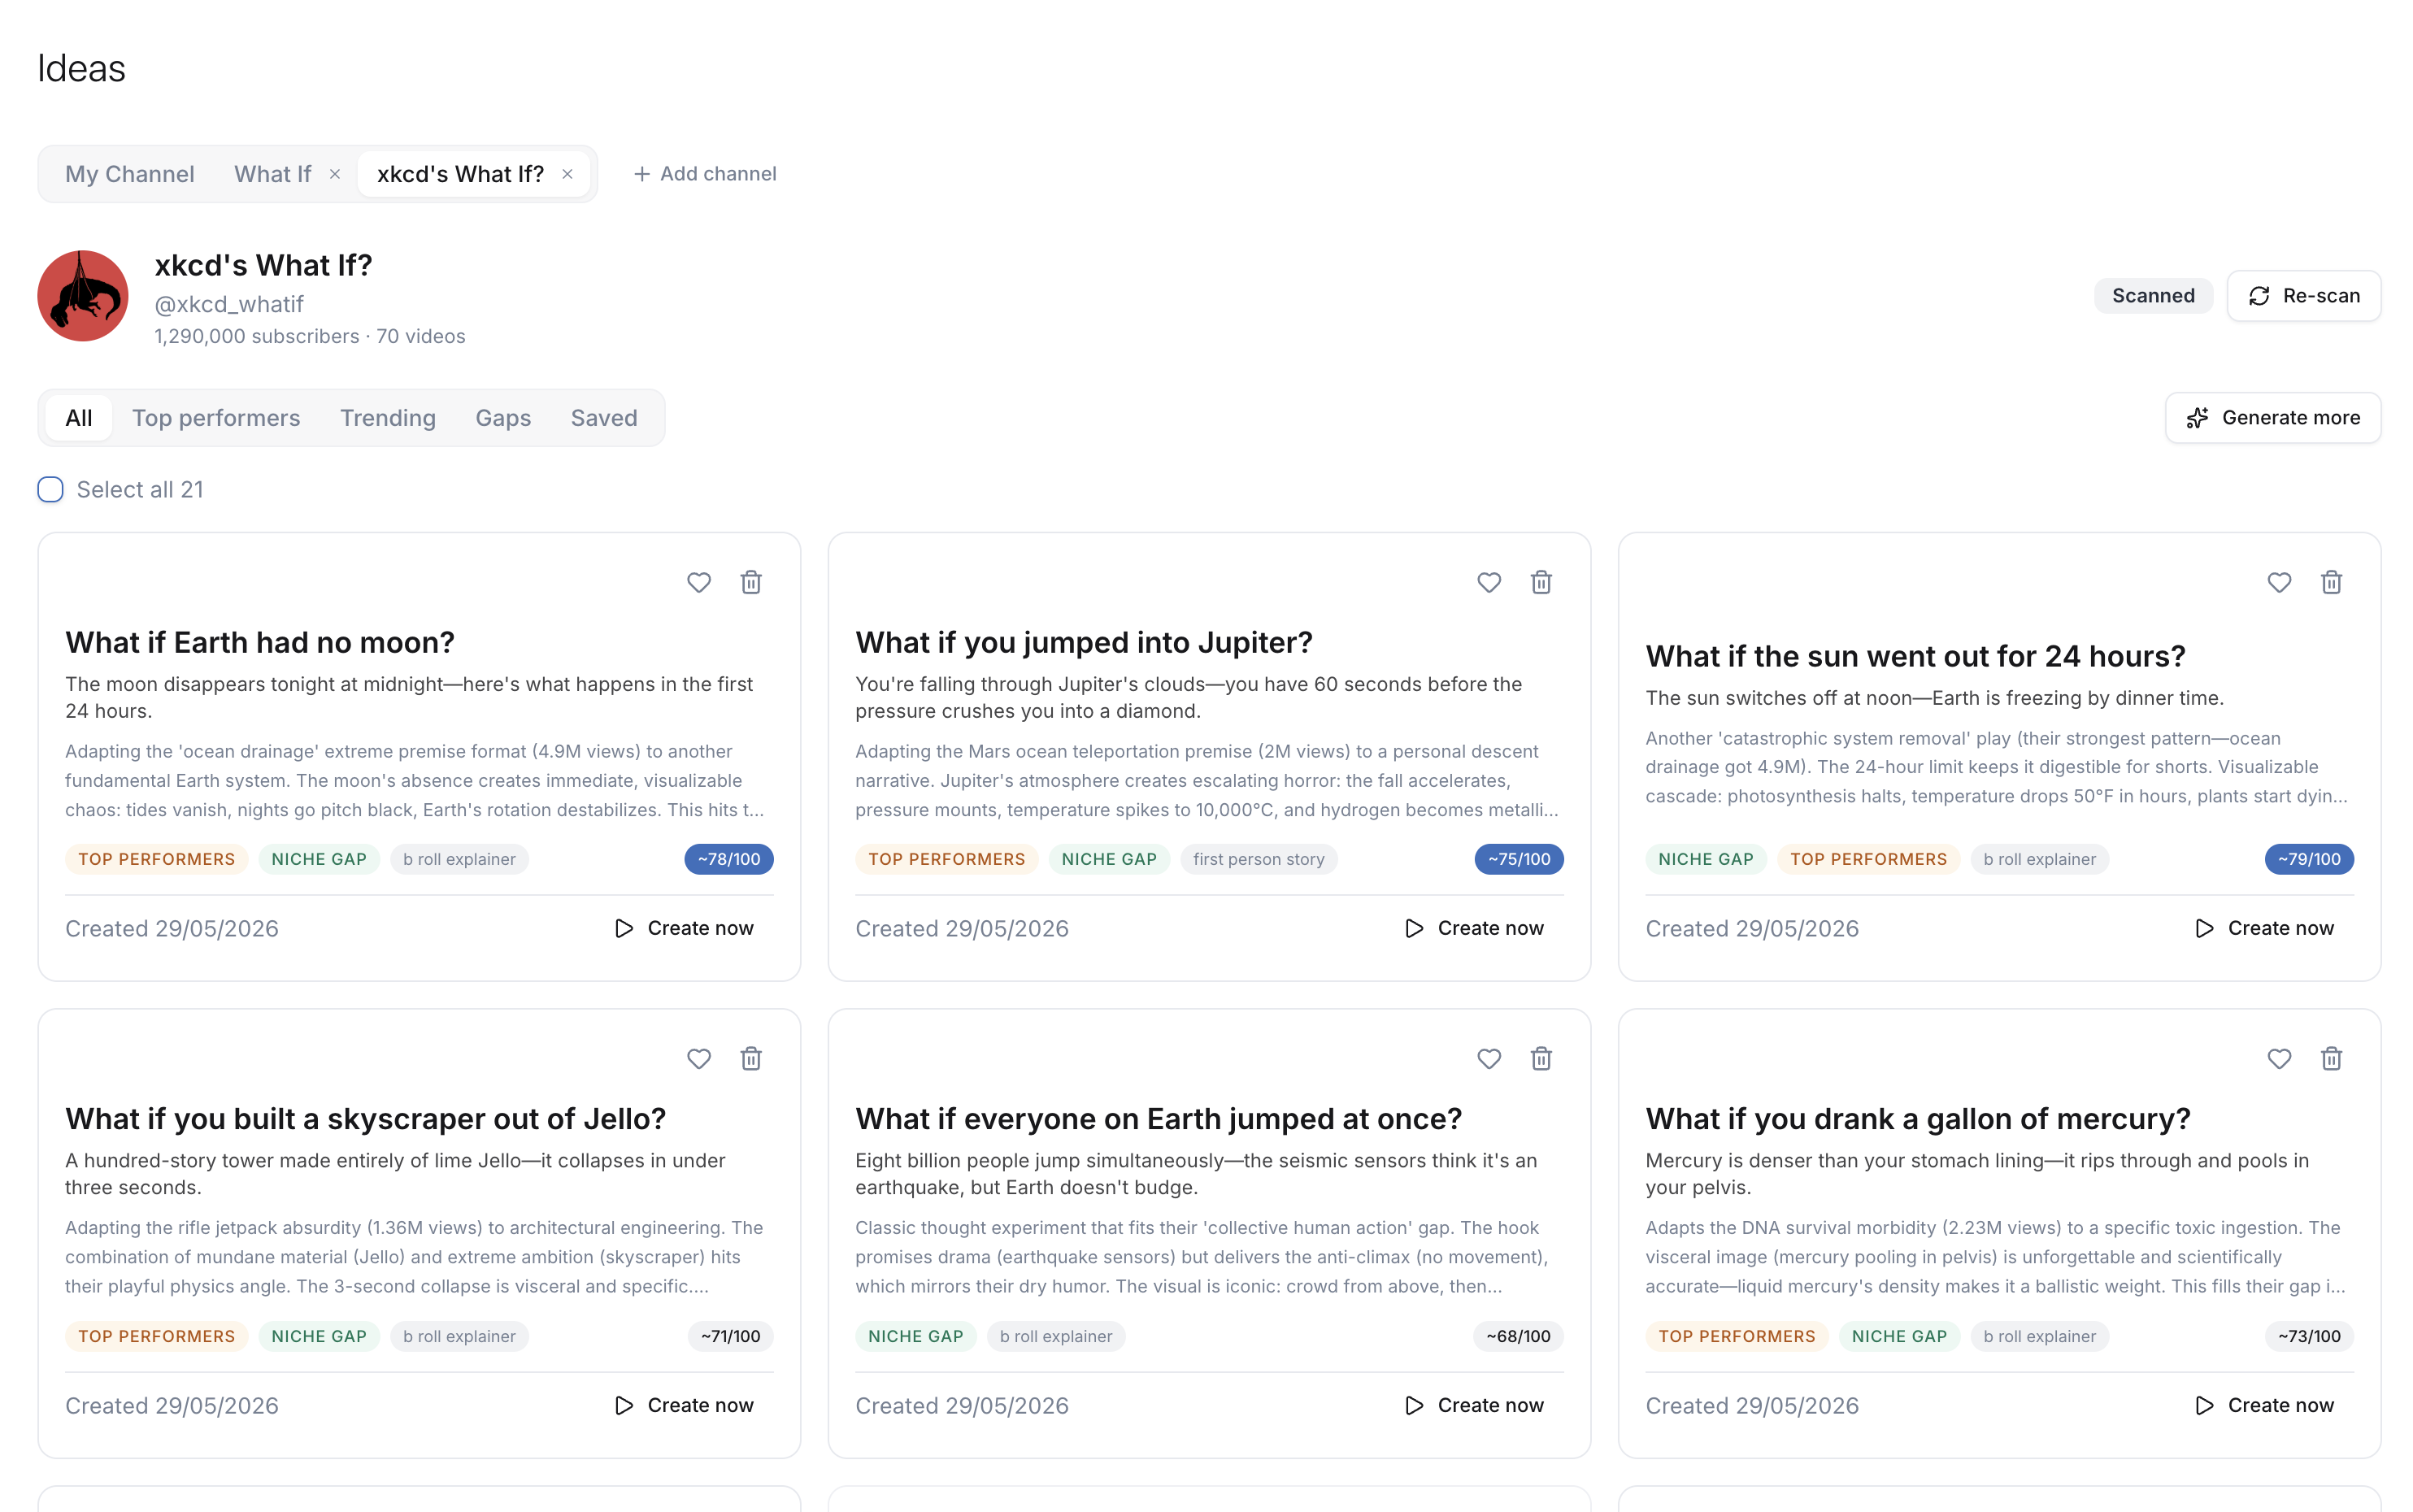Open the 'What if you jumped into Jupiter?' title
This screenshot has height=1512, width=2413.
tap(1084, 642)
